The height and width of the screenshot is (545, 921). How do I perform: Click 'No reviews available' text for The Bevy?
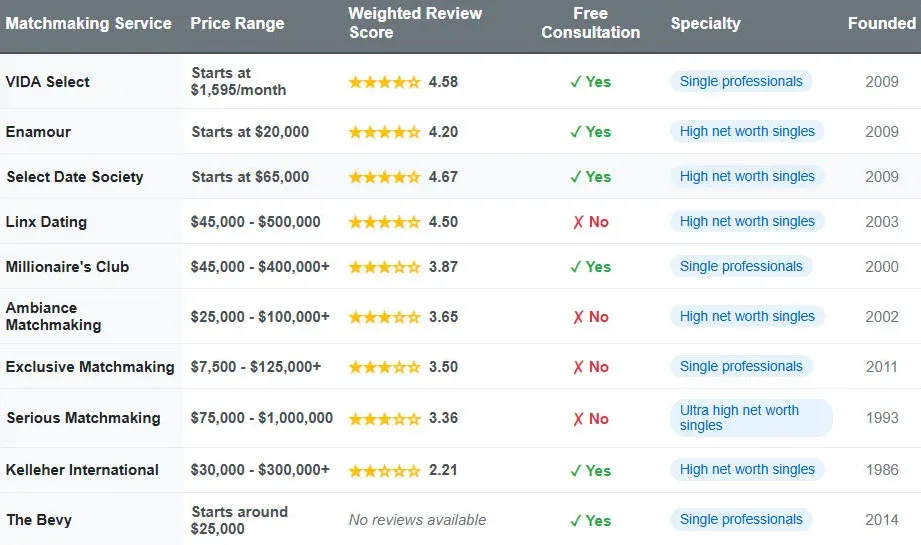[x=417, y=520]
